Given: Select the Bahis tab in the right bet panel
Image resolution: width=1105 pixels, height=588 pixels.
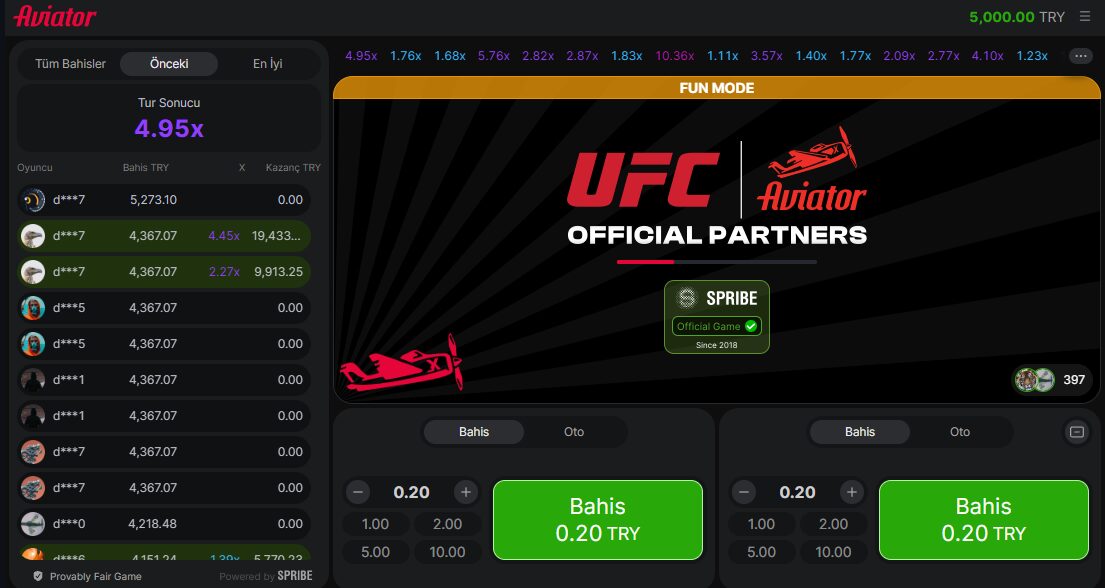Looking at the screenshot, I should coord(860,431).
